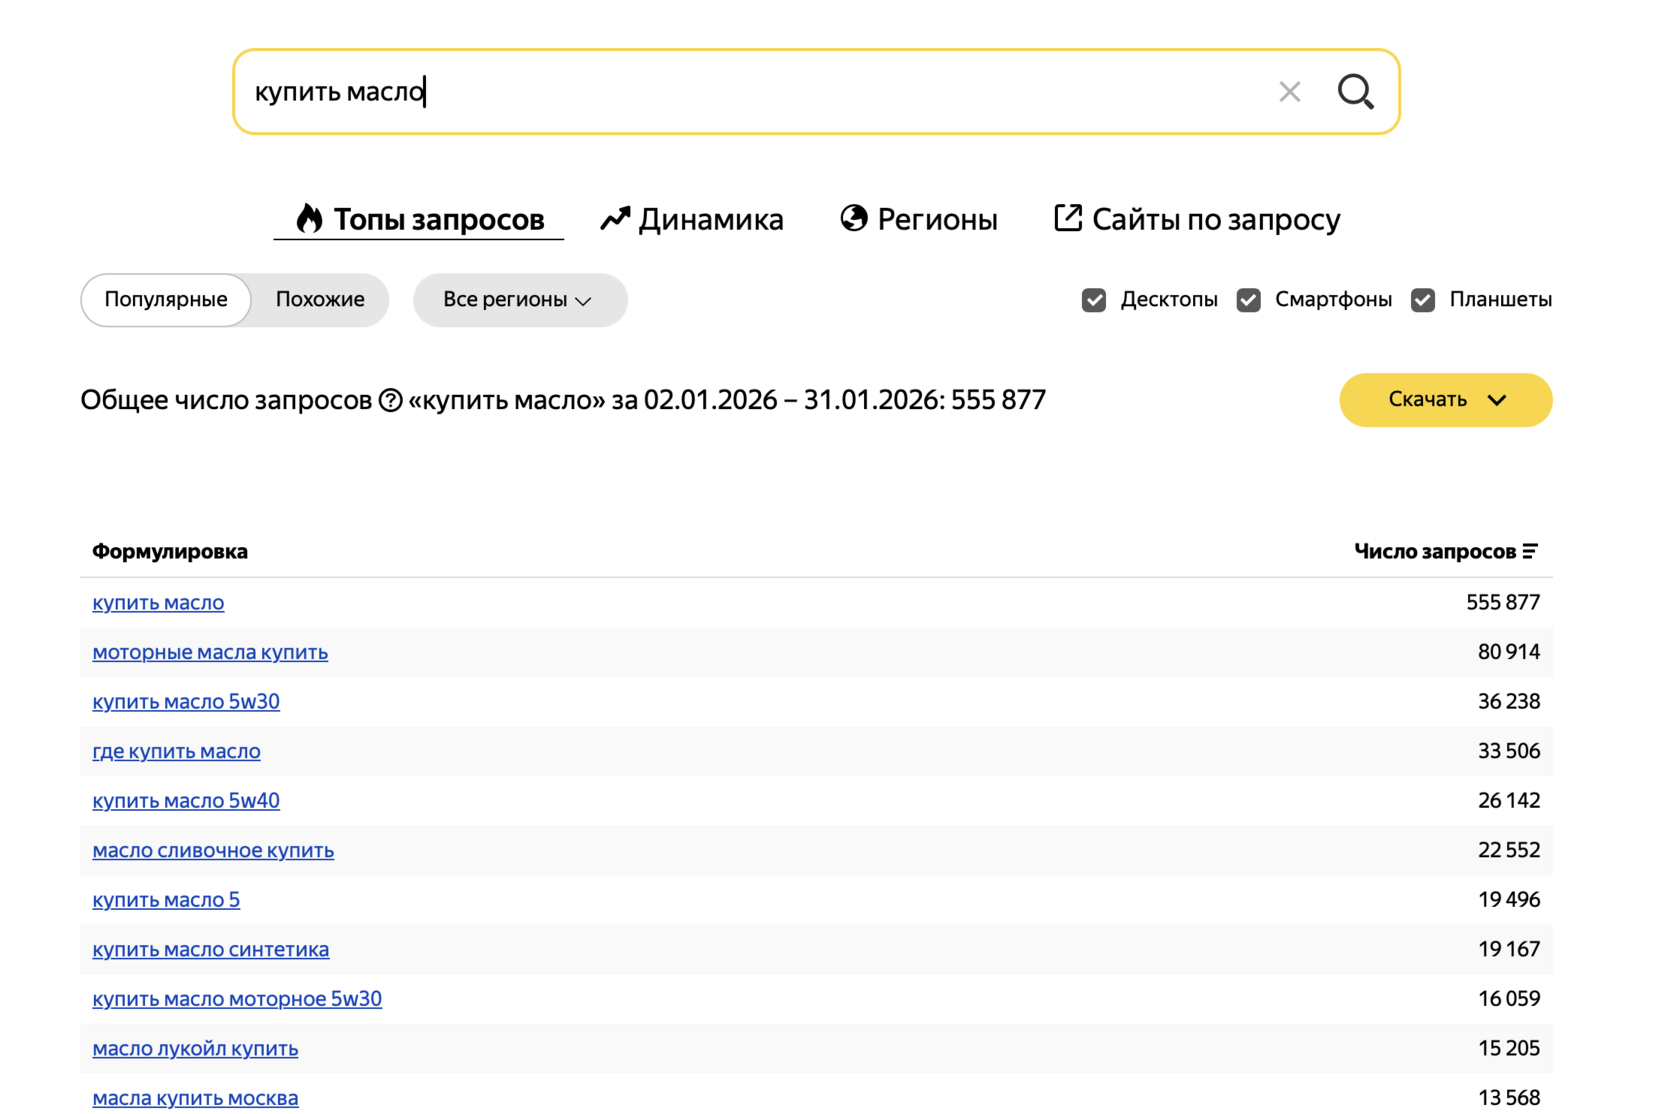Click the globe icon for Регионы
1680x1114 pixels.
tap(853, 218)
